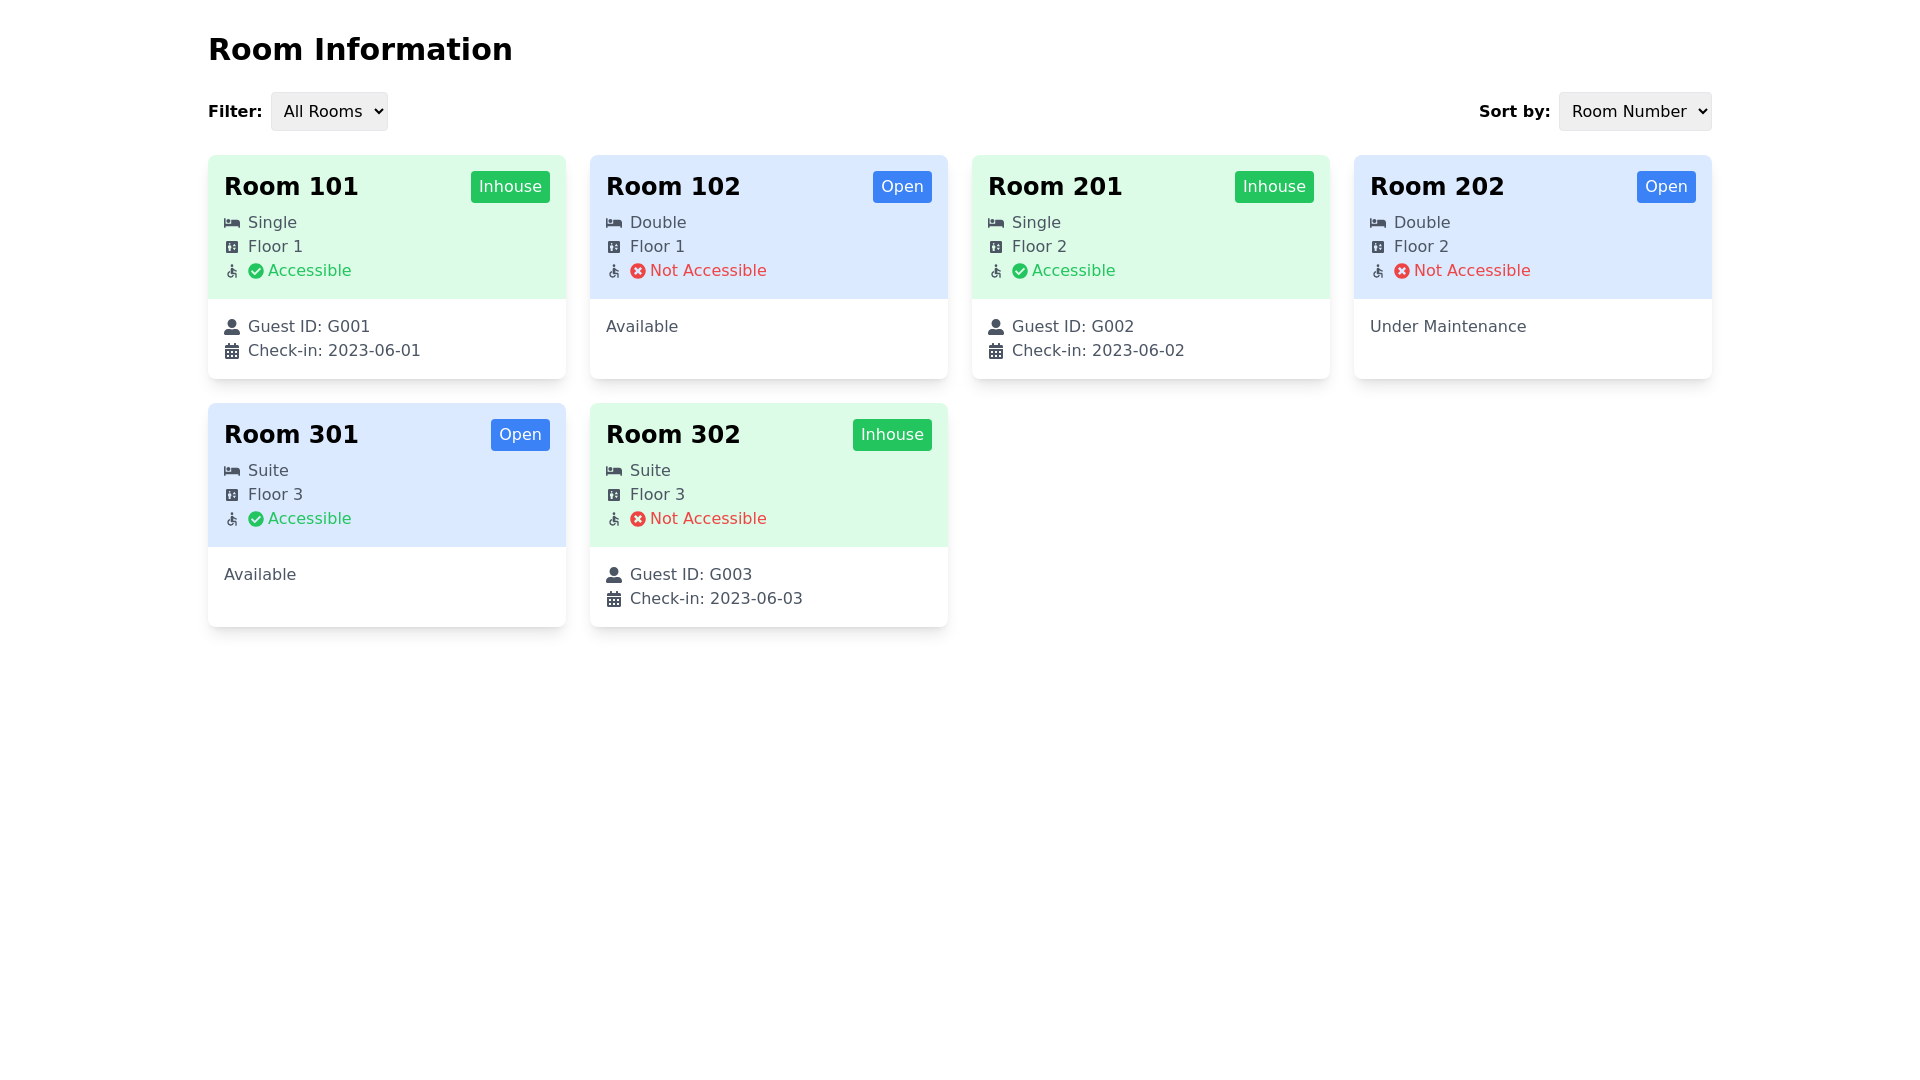Toggle the Open status on Room 202
The image size is (1920, 1080).
pos(1666,186)
